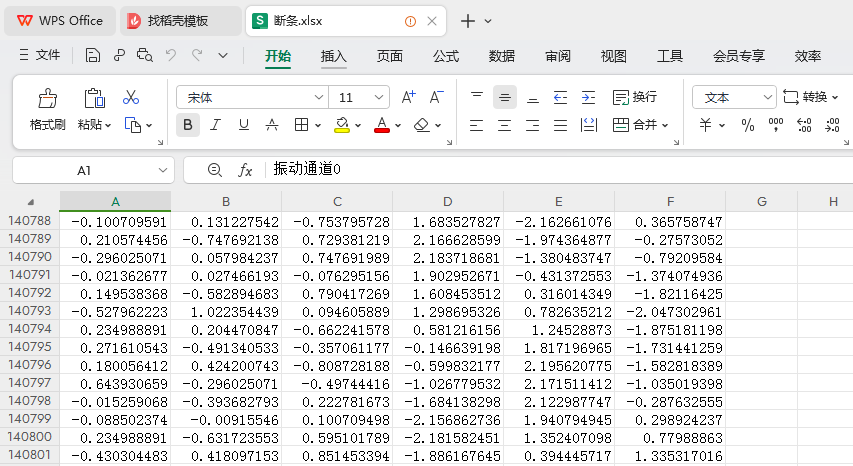Click the Increase Decimal icon
853x466 pixels.
804,125
